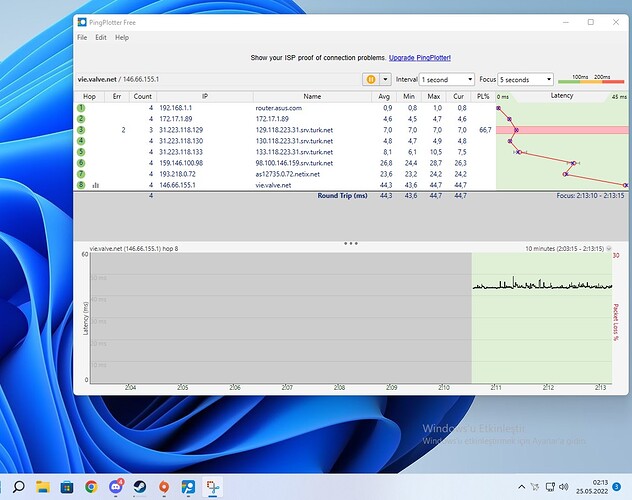Open the volume icon in system tray
The height and width of the screenshot is (500, 632).
[564, 487]
